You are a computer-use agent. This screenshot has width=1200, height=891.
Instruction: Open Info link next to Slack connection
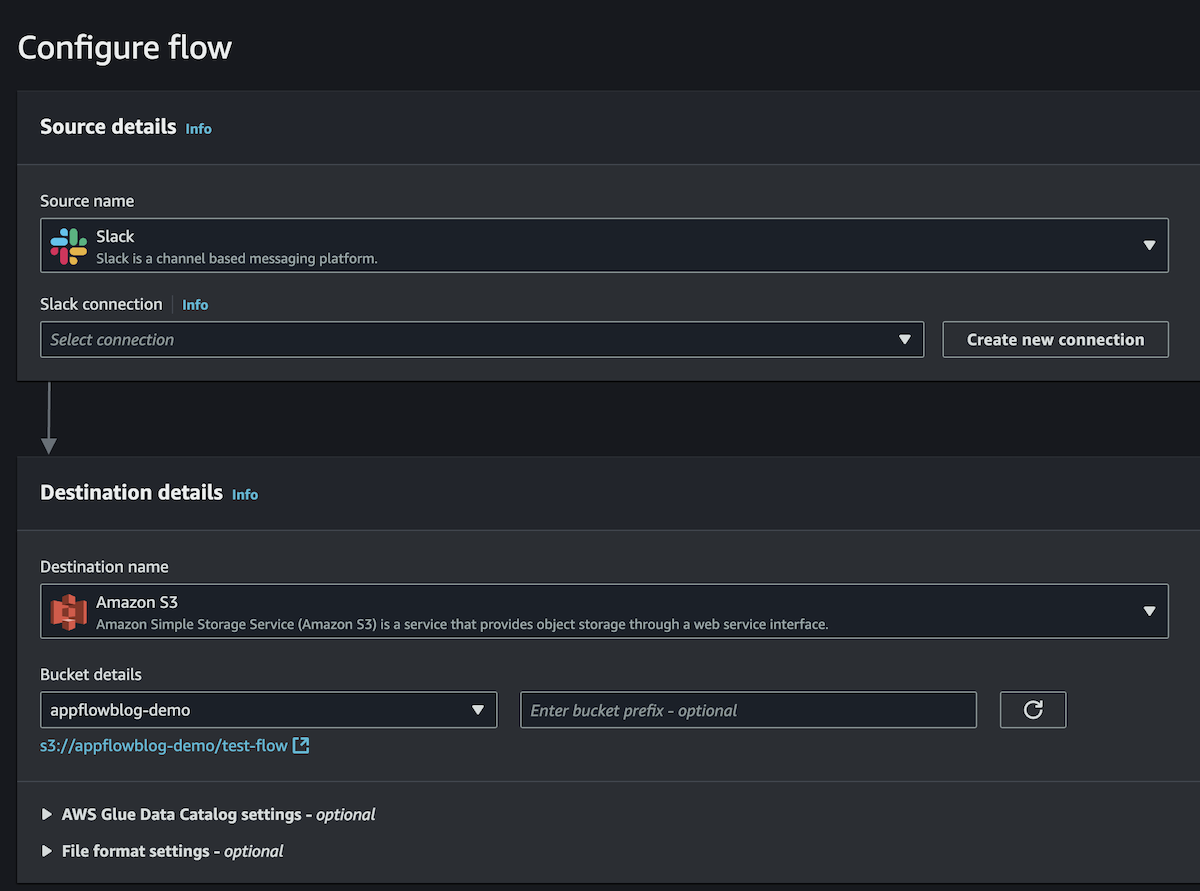[195, 305]
